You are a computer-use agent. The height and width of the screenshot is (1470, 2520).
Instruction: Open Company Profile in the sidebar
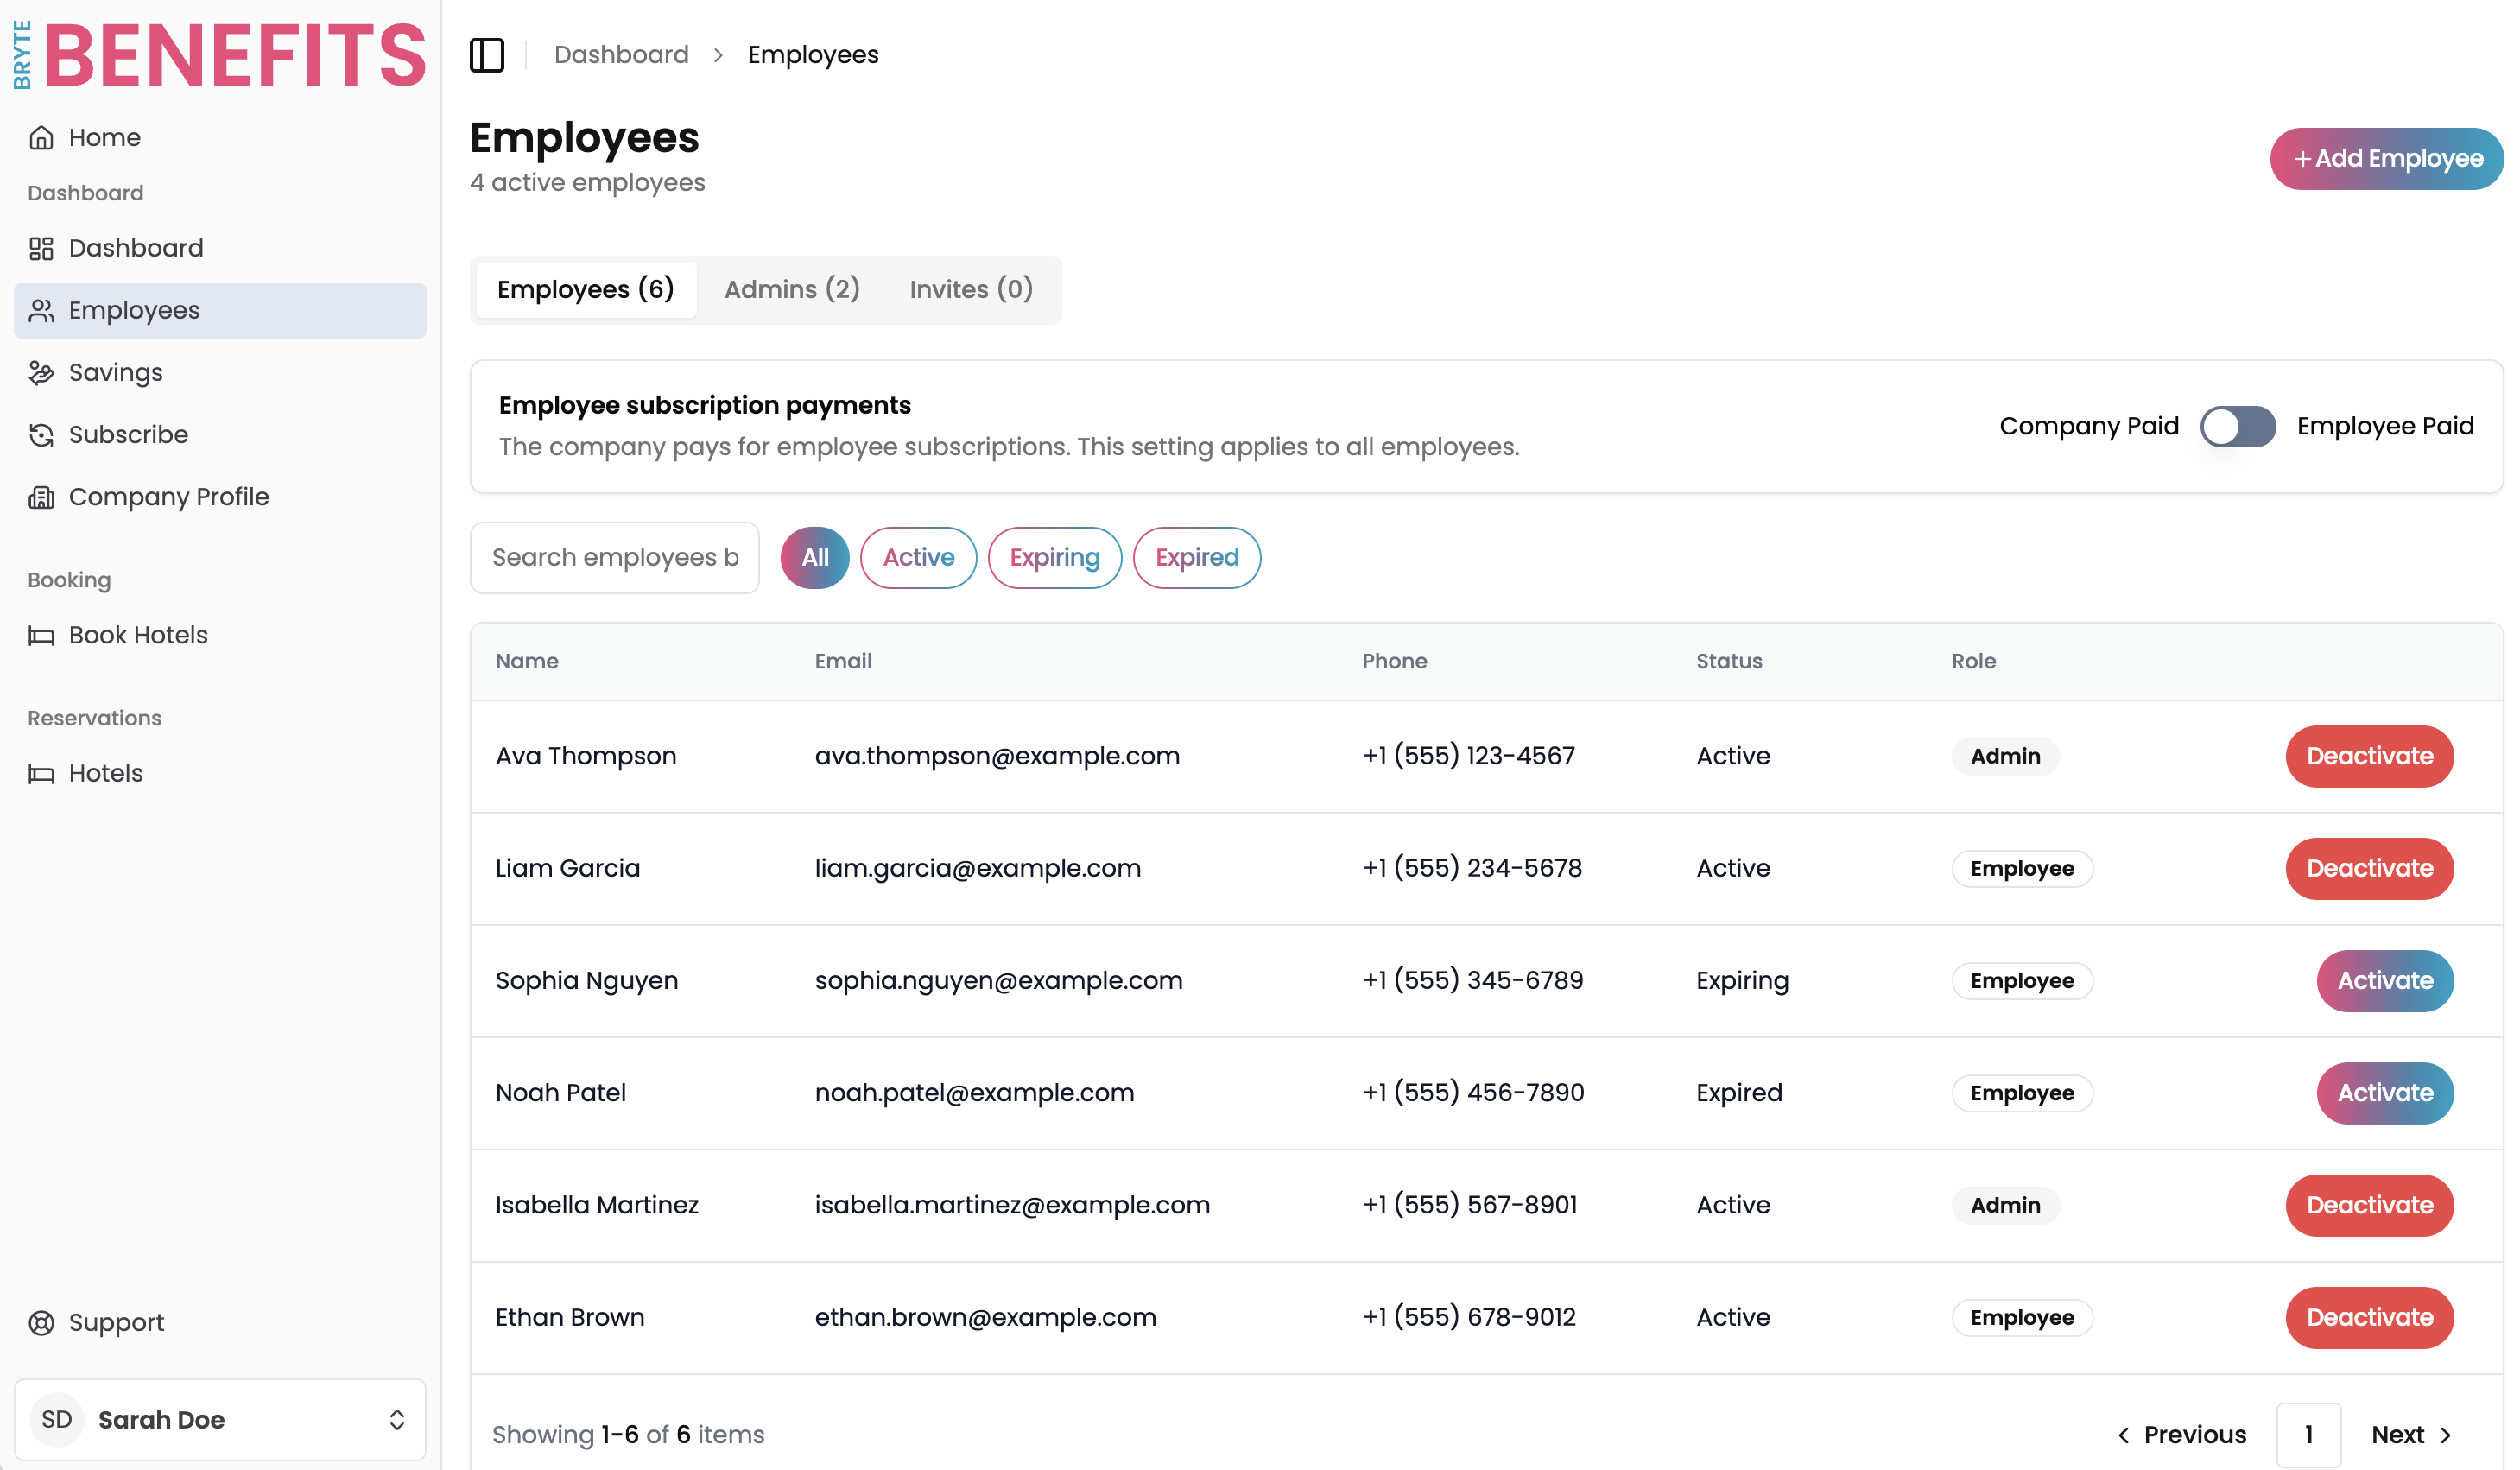pyautogui.click(x=220, y=497)
